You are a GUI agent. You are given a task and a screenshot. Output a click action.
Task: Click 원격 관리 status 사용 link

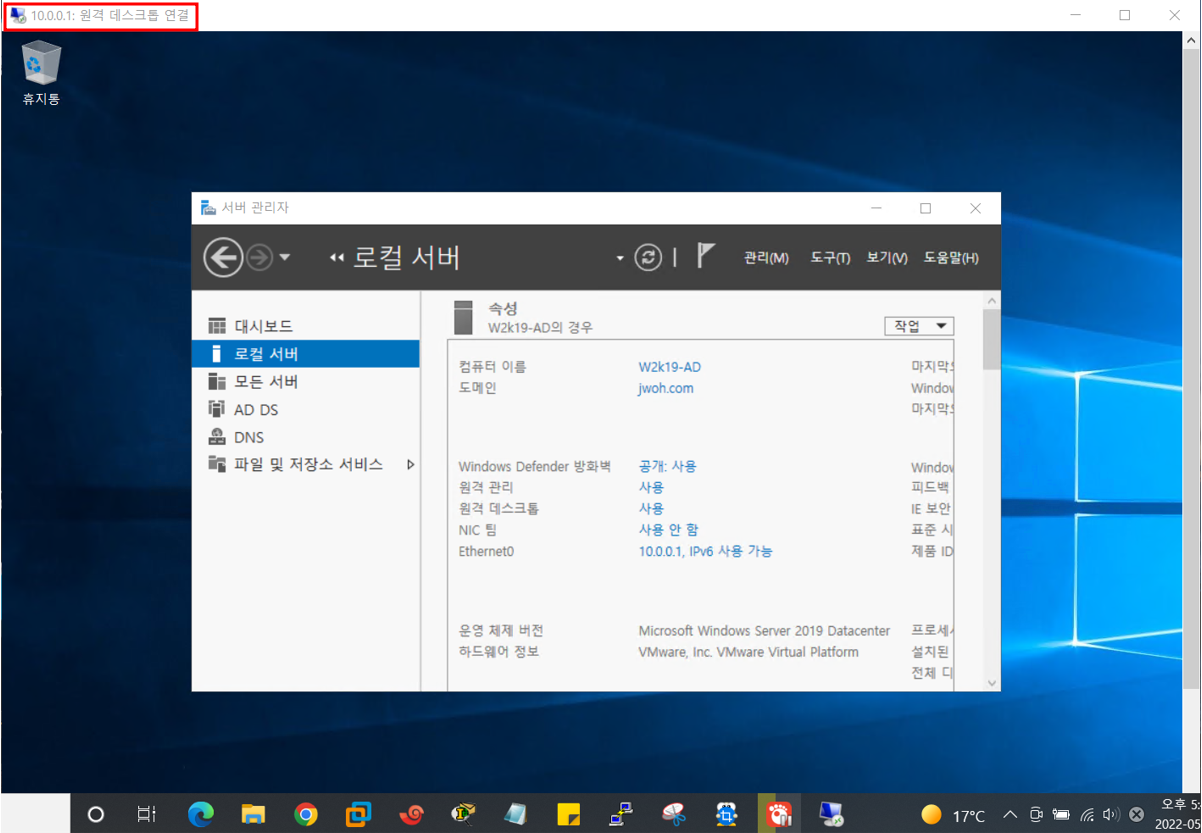[x=651, y=487]
